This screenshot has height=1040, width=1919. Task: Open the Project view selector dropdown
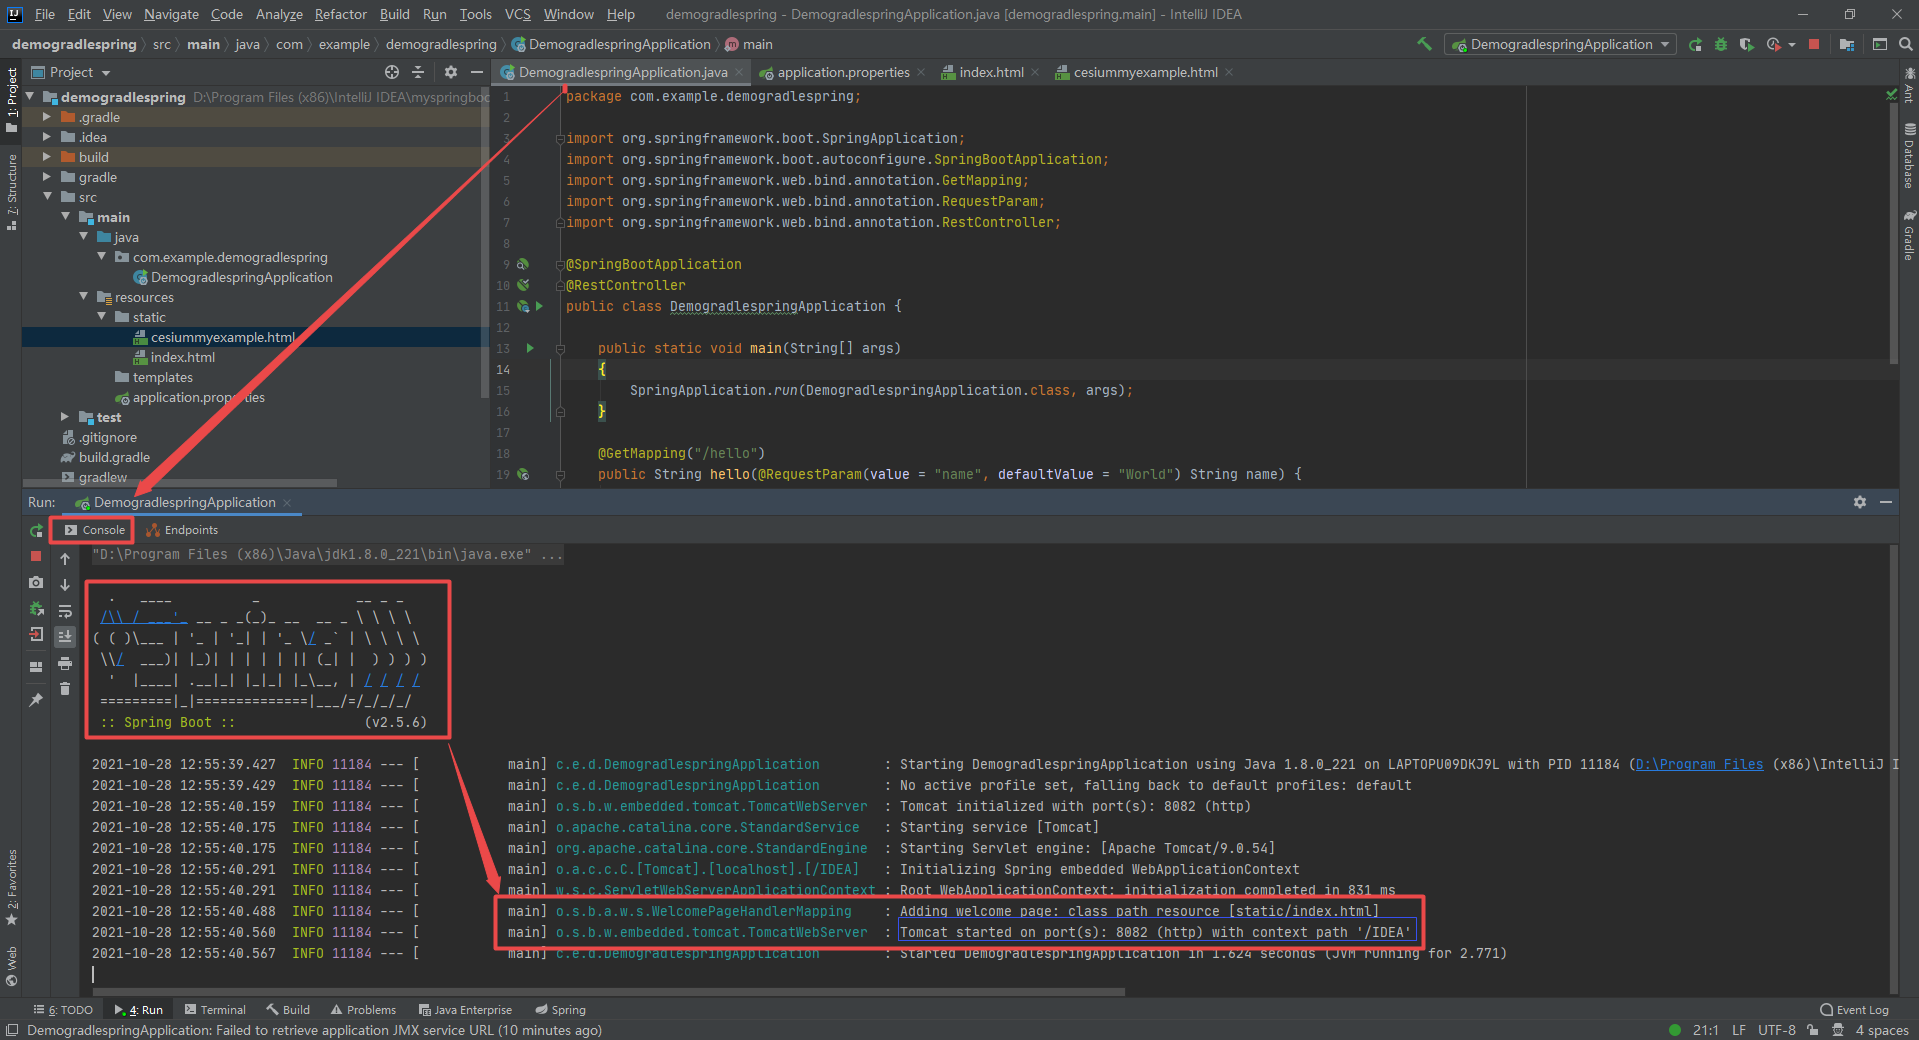click(71, 72)
